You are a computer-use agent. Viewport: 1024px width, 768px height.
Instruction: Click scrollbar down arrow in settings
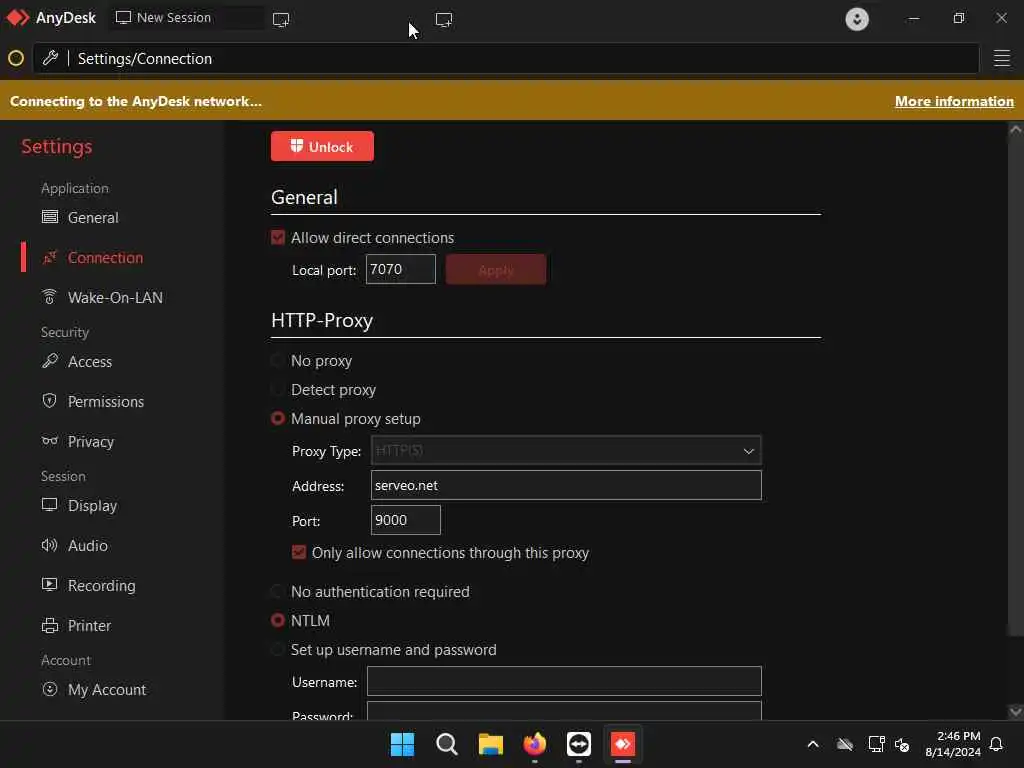coord(1016,711)
